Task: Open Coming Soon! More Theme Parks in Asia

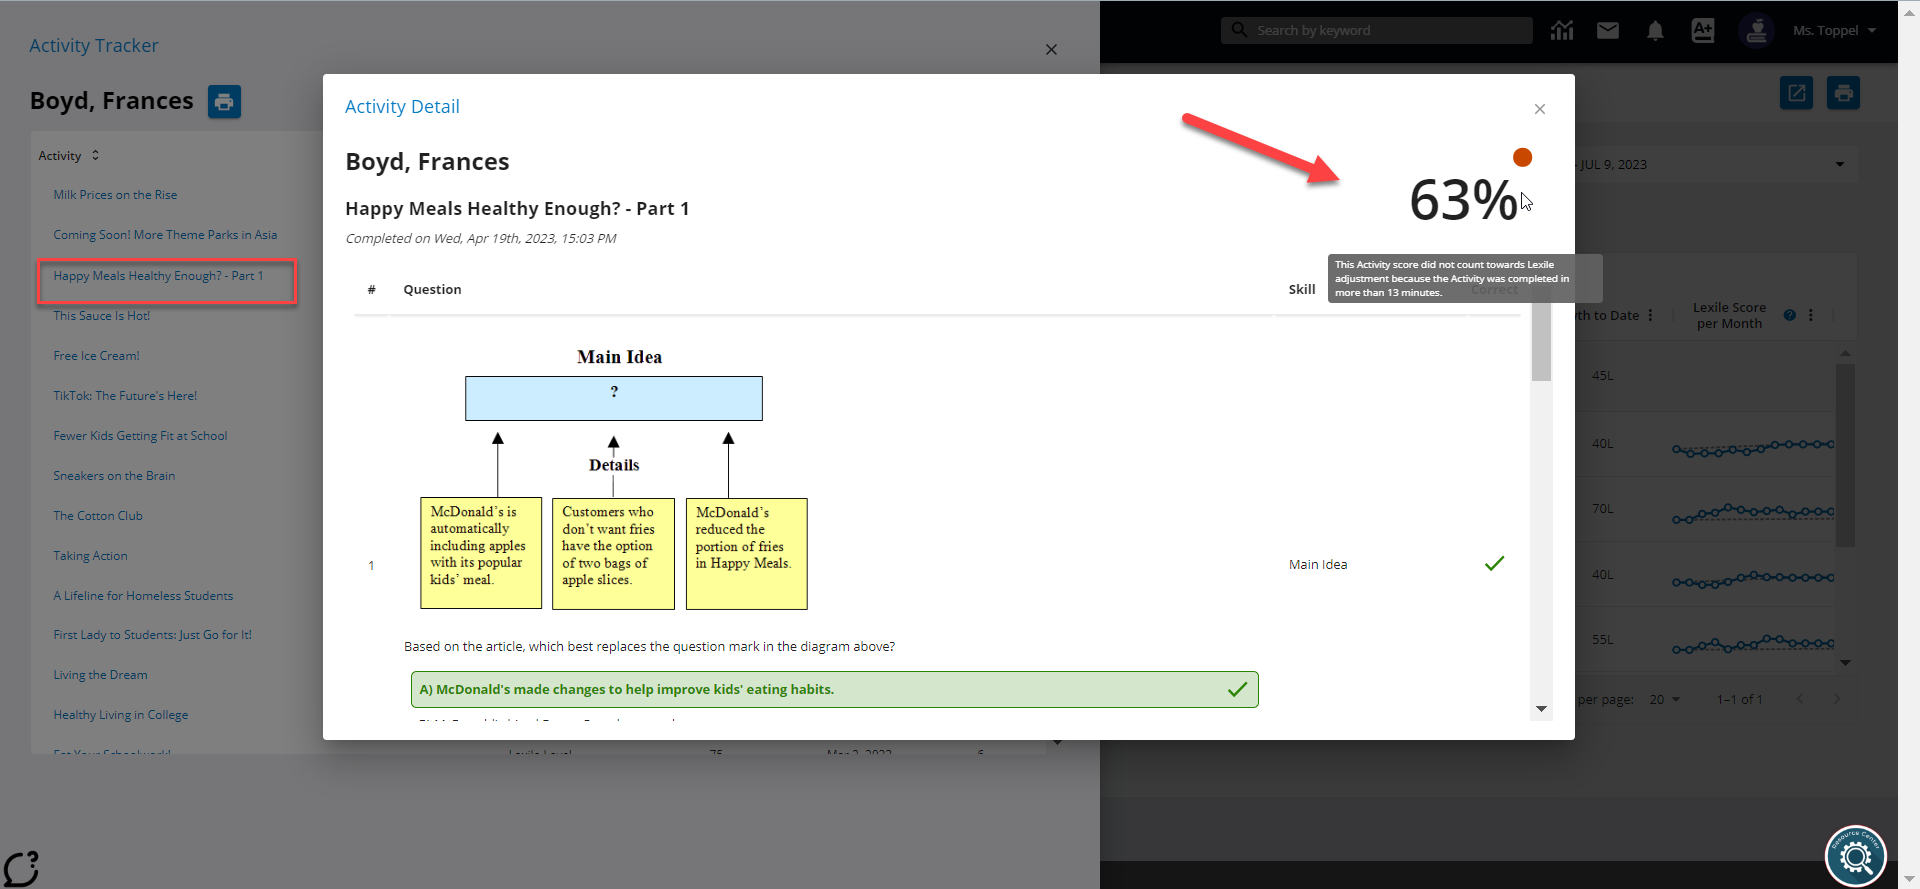Action: (x=165, y=235)
